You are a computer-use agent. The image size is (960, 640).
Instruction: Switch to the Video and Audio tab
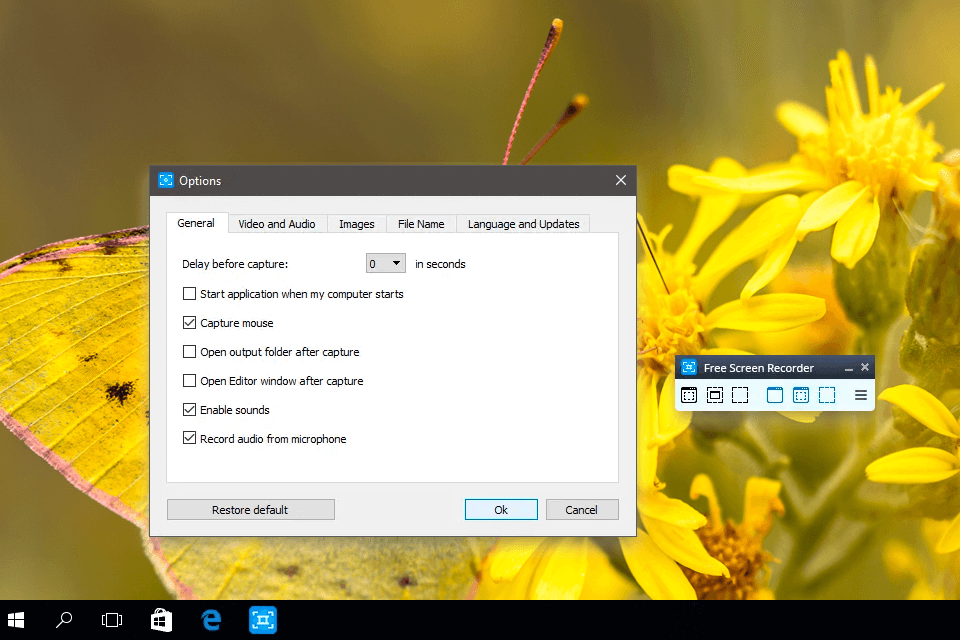277,224
